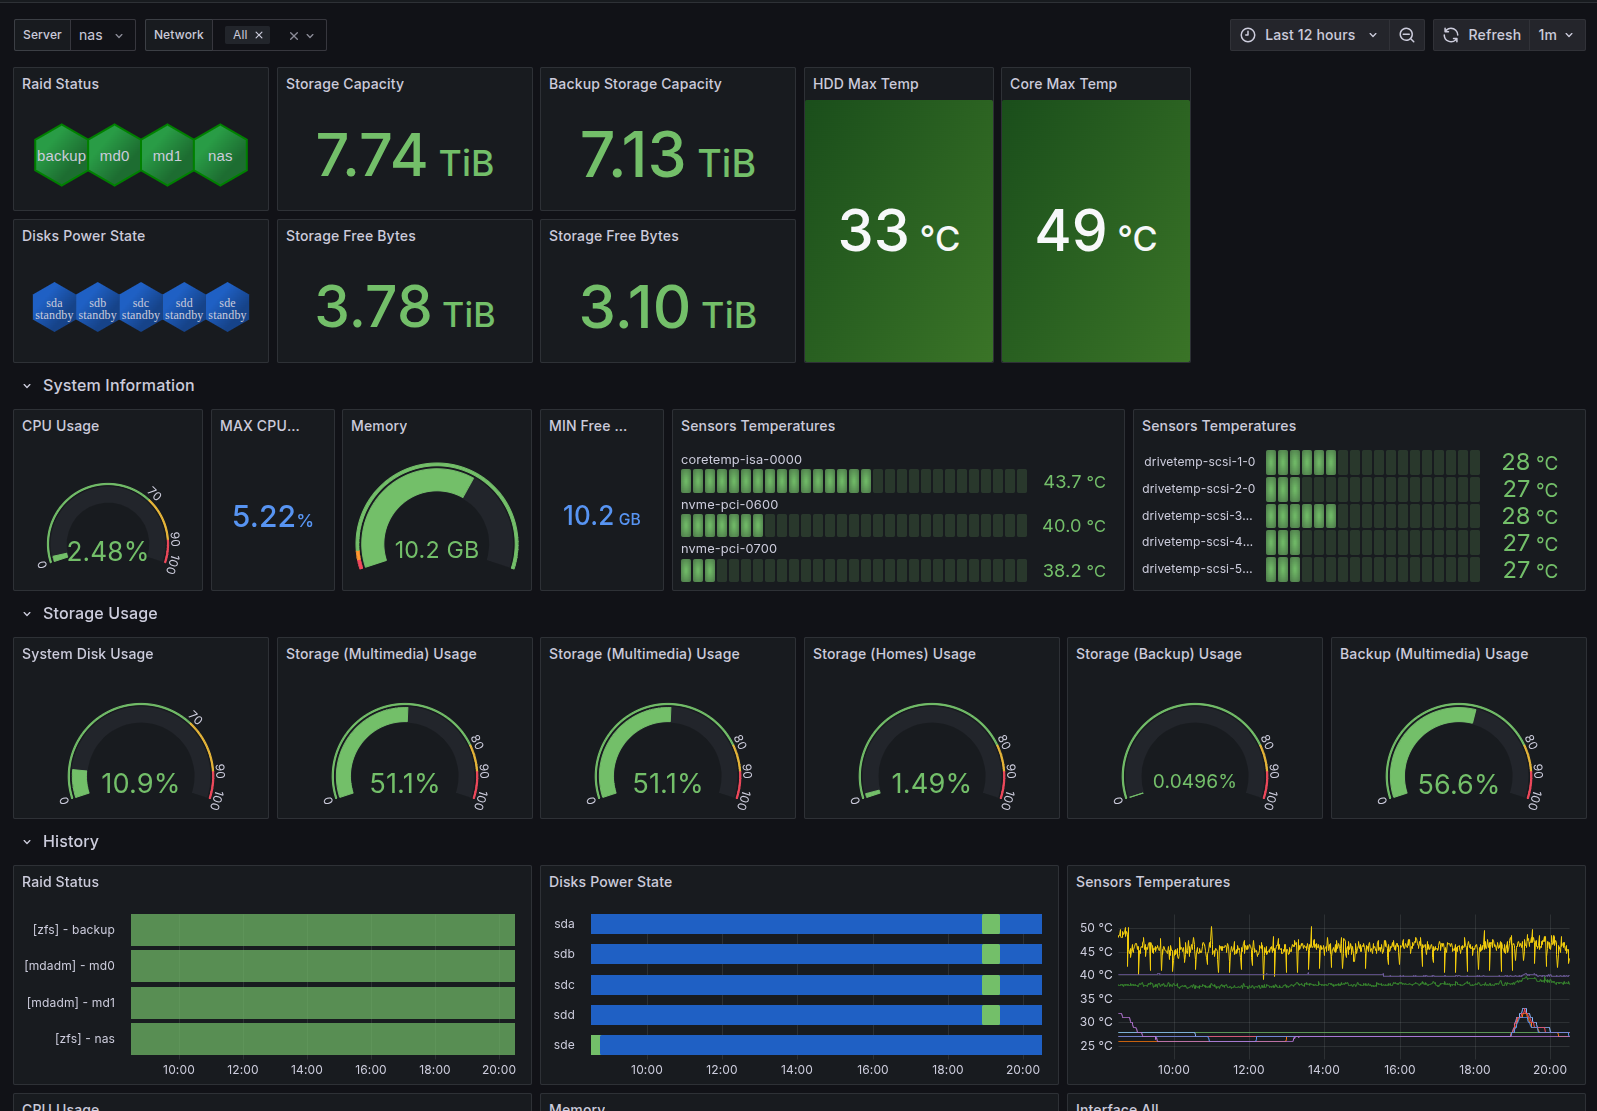Click the MIN Free panel title
This screenshot has width=1597, height=1111.
[588, 426]
